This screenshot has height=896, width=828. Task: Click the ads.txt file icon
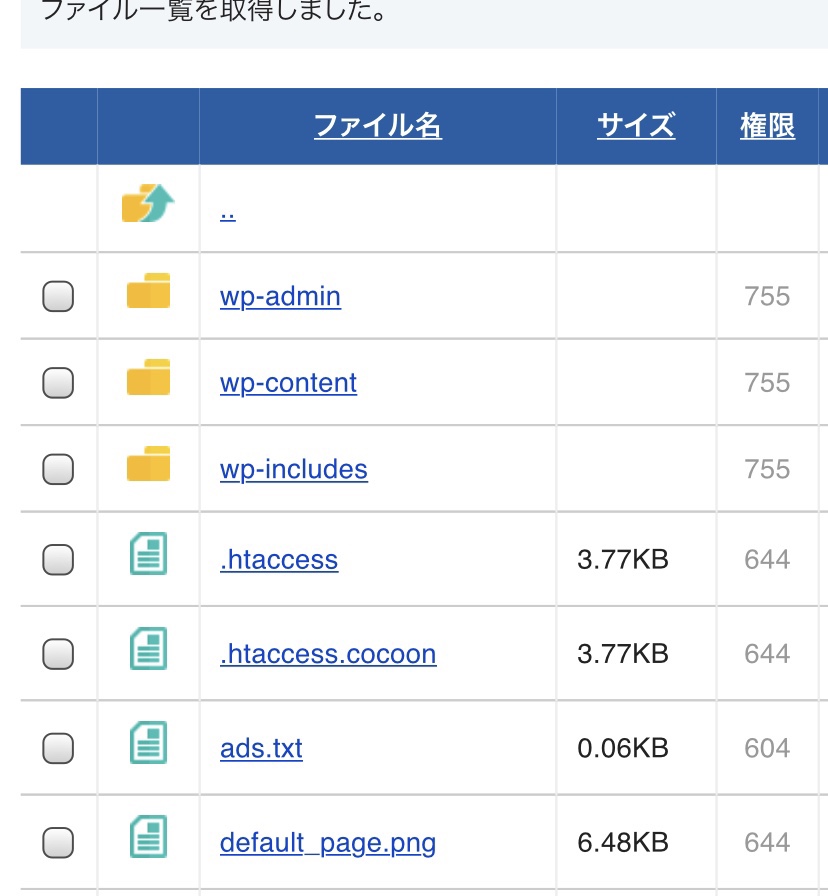tap(149, 742)
